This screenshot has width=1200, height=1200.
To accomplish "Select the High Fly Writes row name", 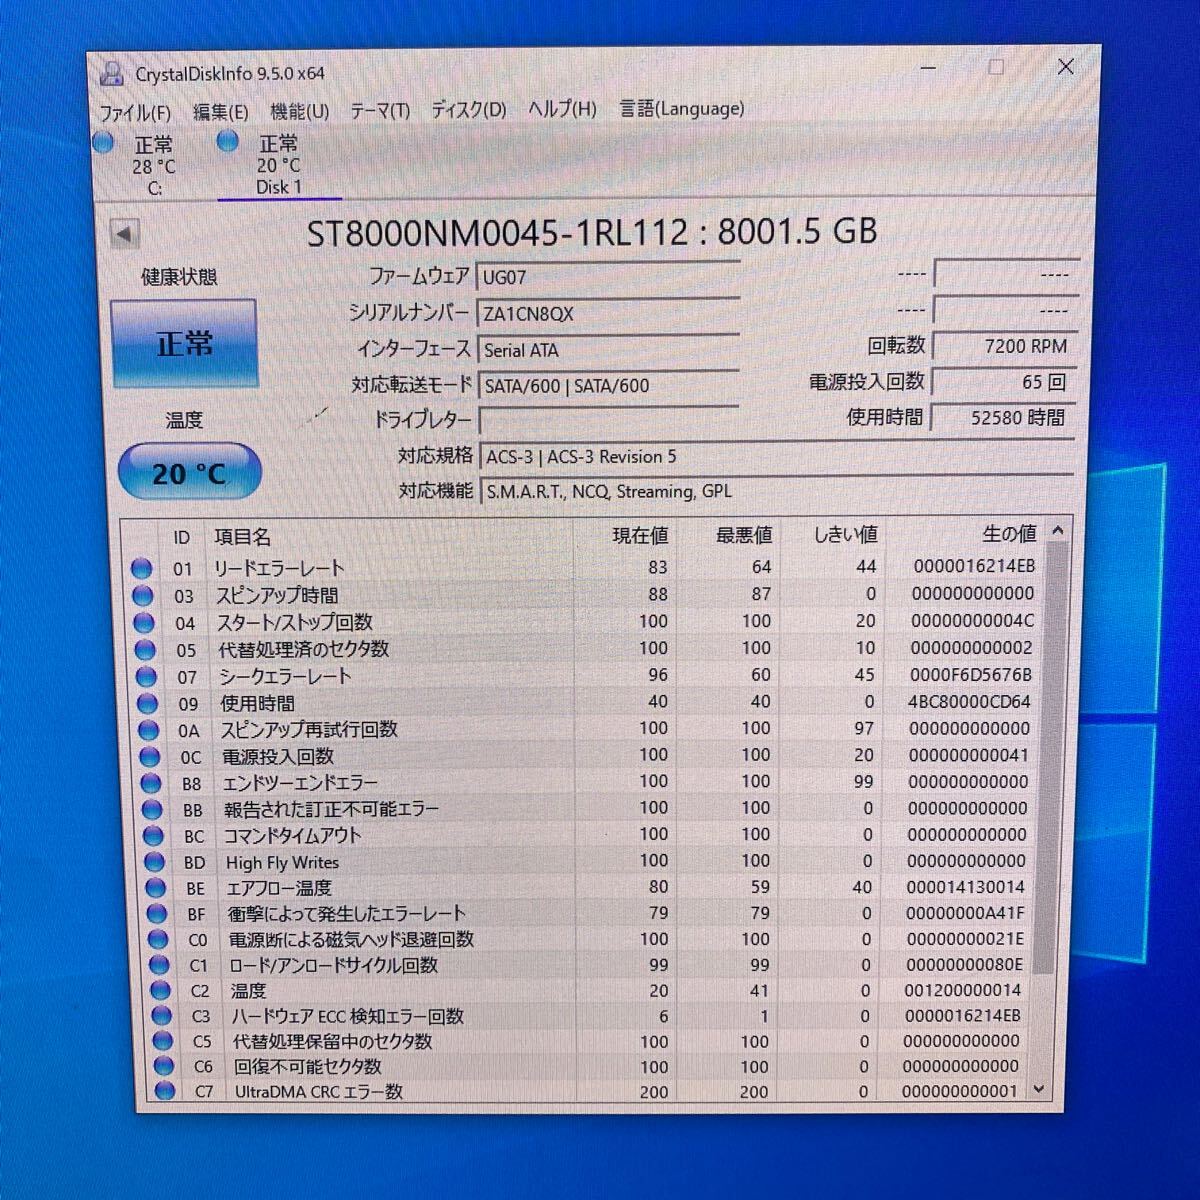I will (282, 862).
